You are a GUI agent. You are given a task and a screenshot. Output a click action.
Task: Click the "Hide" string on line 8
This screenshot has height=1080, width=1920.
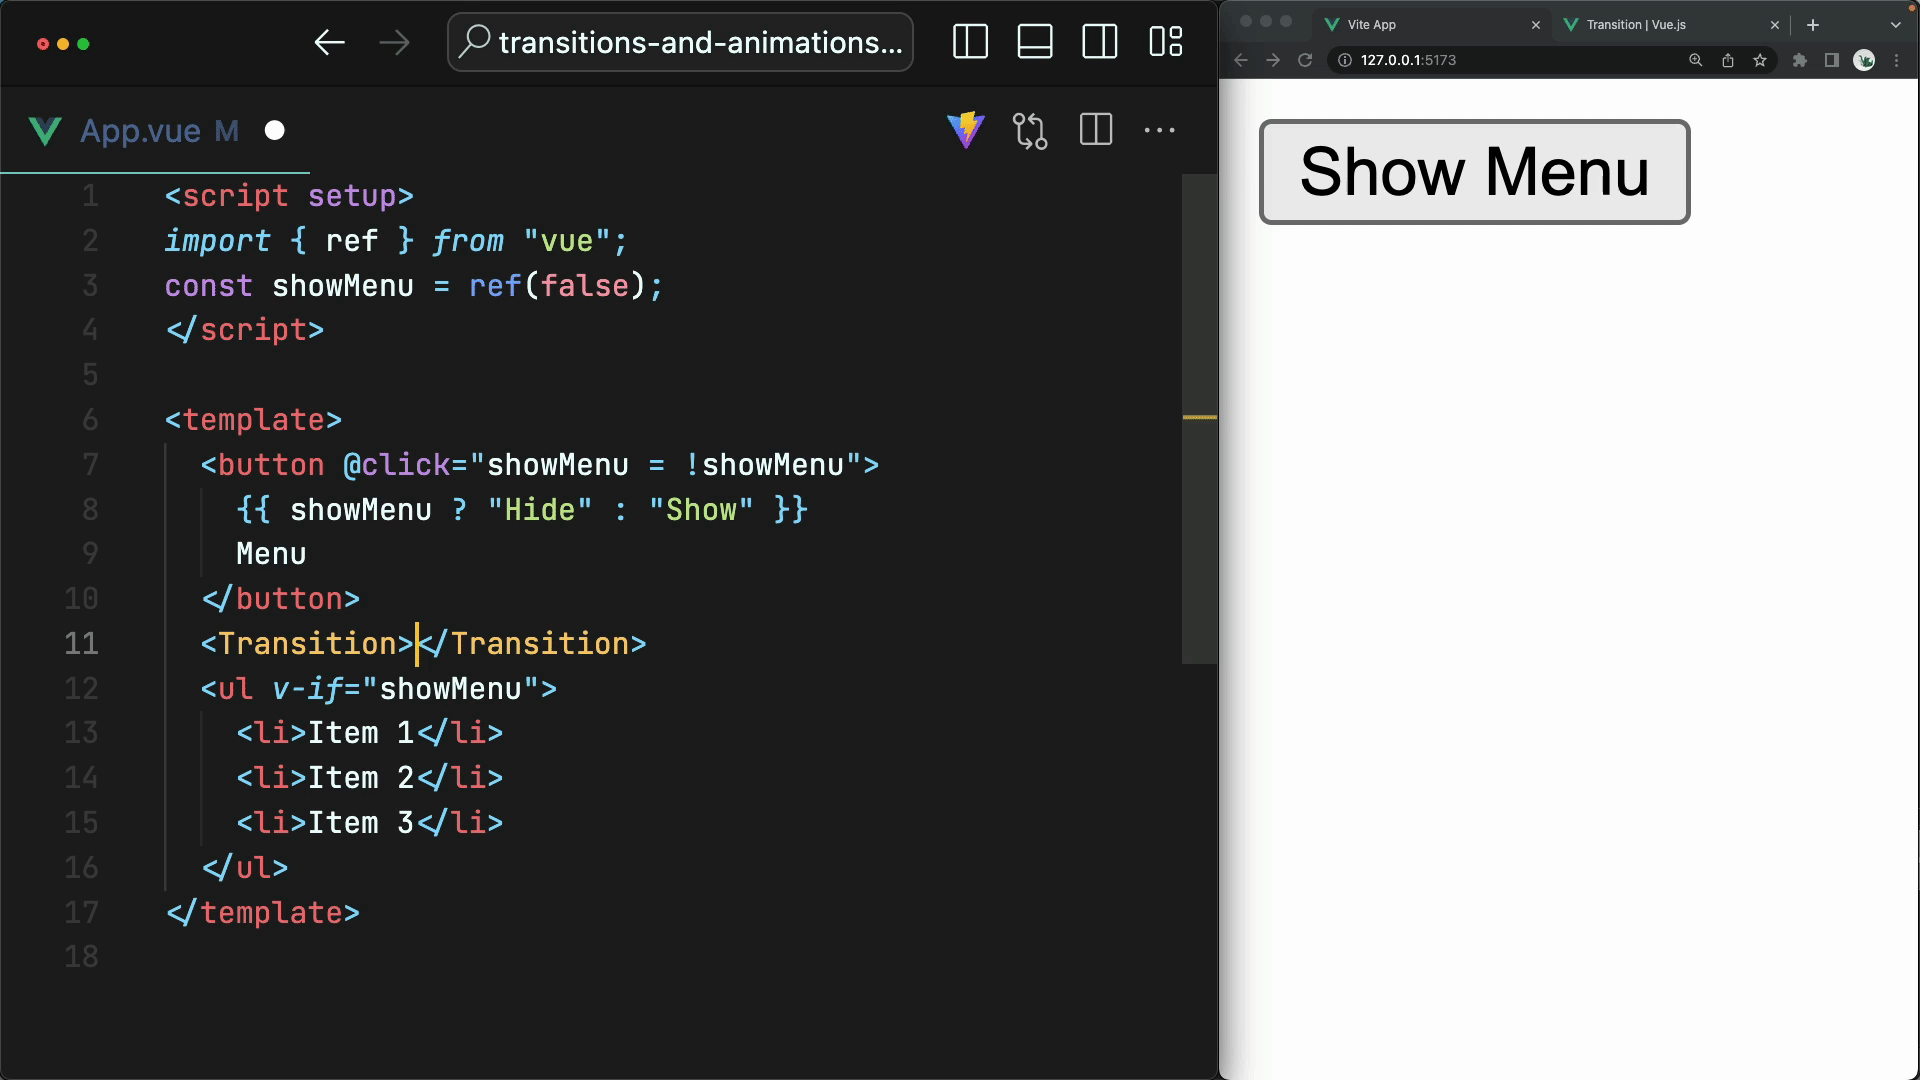(540, 510)
